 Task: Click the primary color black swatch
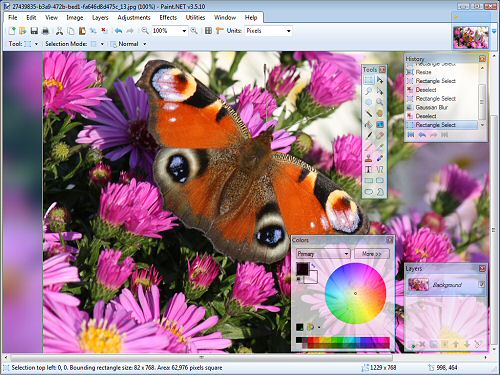click(303, 268)
